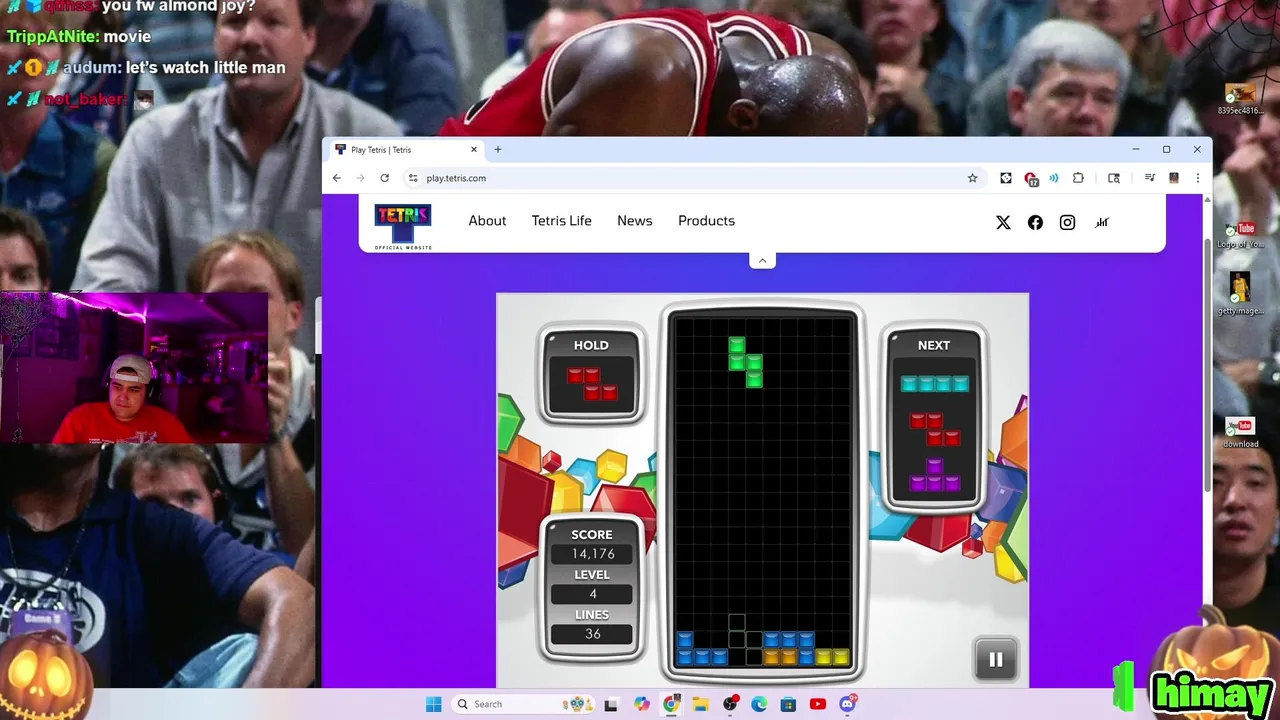Open the Facebook social link
Viewport: 1280px width, 720px height.
coord(1035,223)
